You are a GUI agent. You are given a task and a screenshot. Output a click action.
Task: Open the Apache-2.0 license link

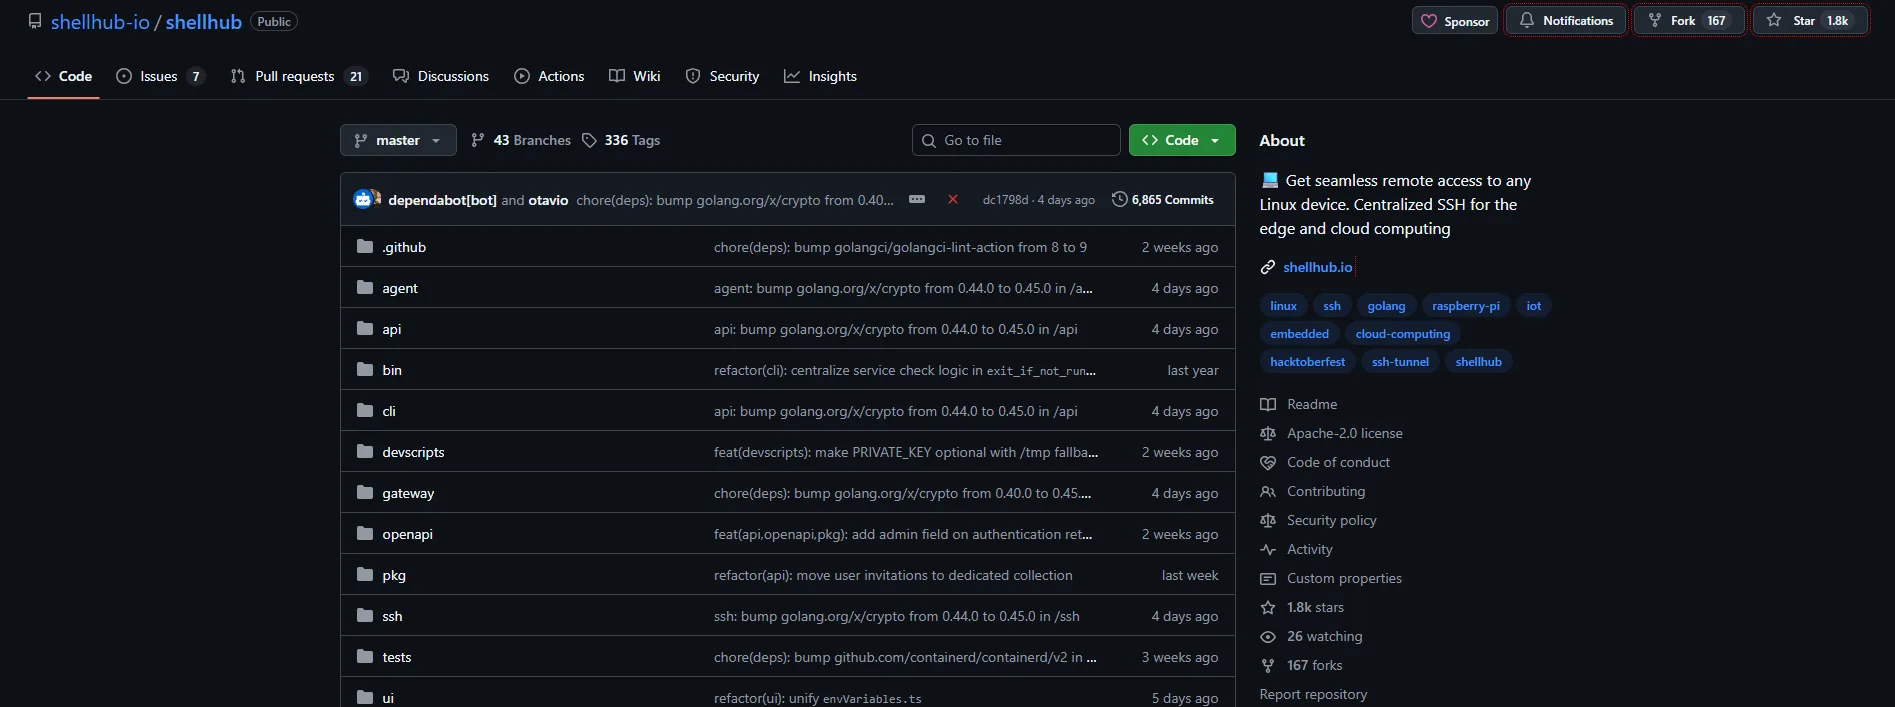click(x=1344, y=433)
